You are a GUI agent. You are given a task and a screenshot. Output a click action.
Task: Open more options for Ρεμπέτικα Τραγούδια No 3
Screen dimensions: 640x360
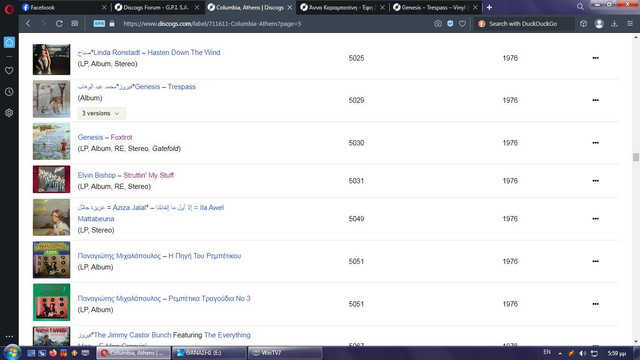(596, 304)
